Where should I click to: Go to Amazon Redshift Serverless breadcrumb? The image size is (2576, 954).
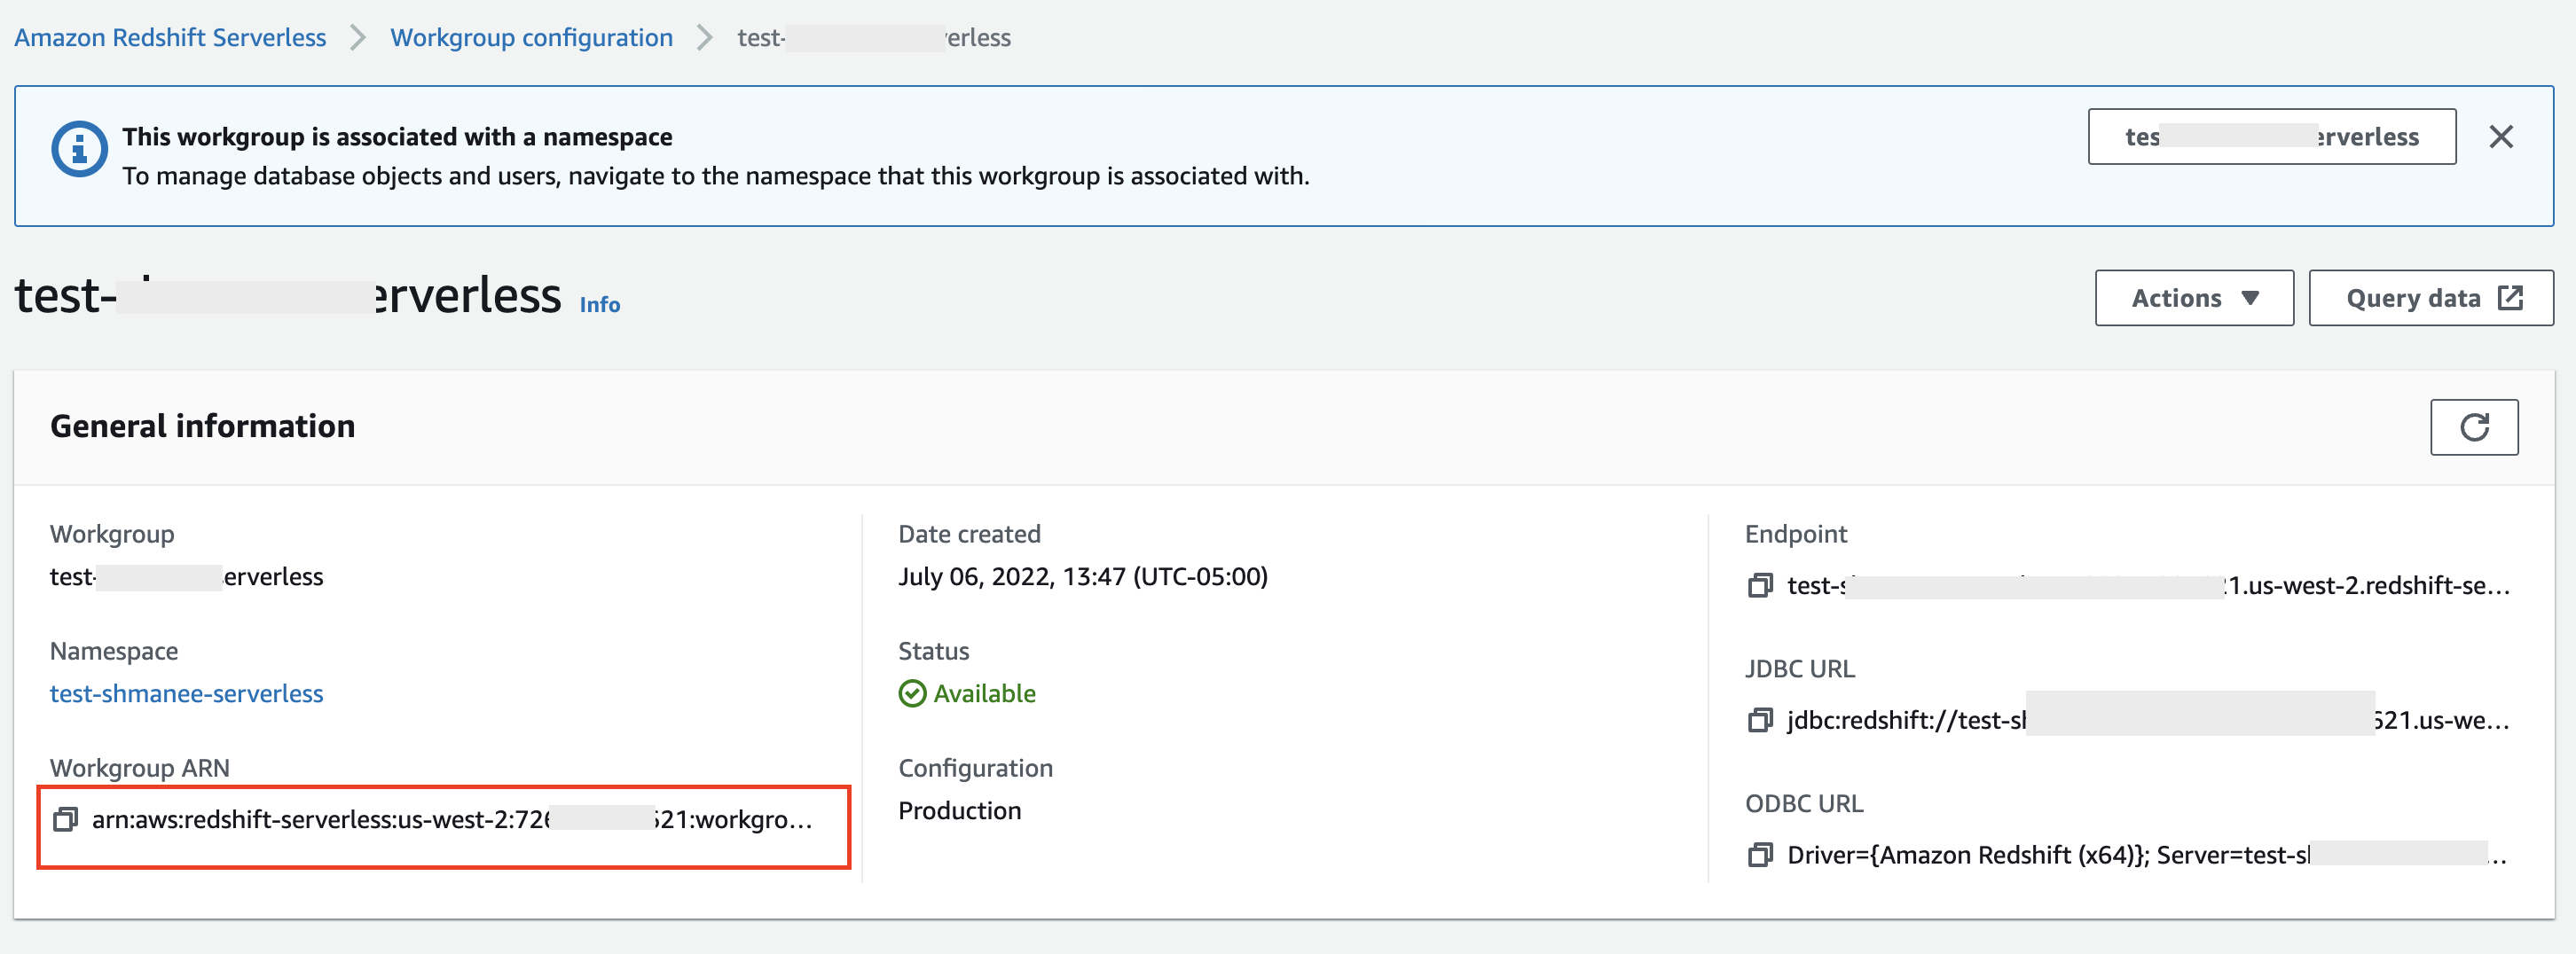pos(170,38)
